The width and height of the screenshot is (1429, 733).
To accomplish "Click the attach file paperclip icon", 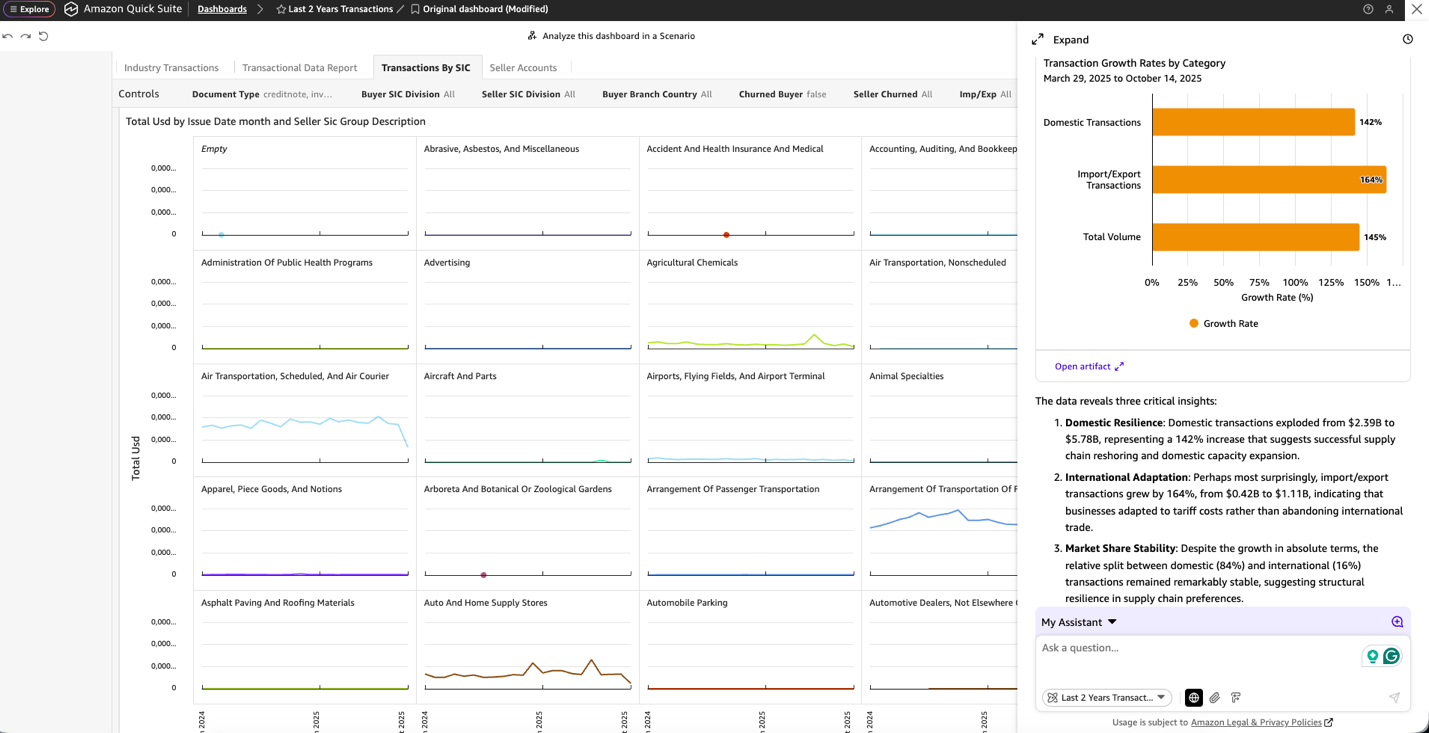I will click(1215, 698).
